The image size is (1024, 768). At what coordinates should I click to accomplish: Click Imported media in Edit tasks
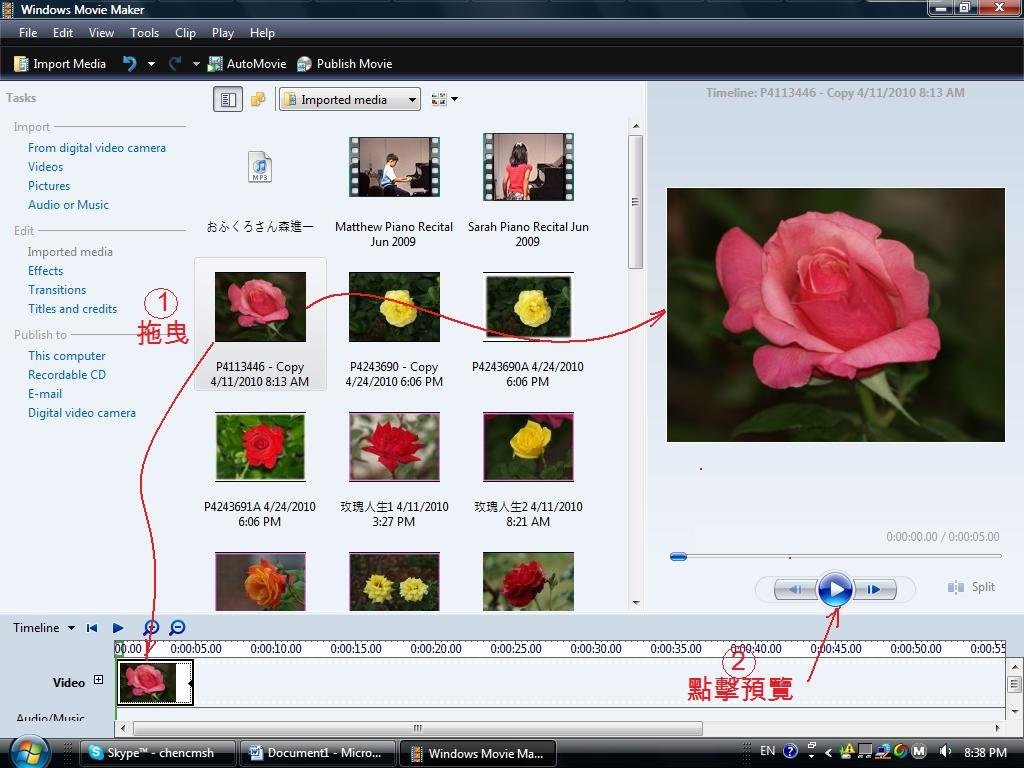[x=70, y=251]
